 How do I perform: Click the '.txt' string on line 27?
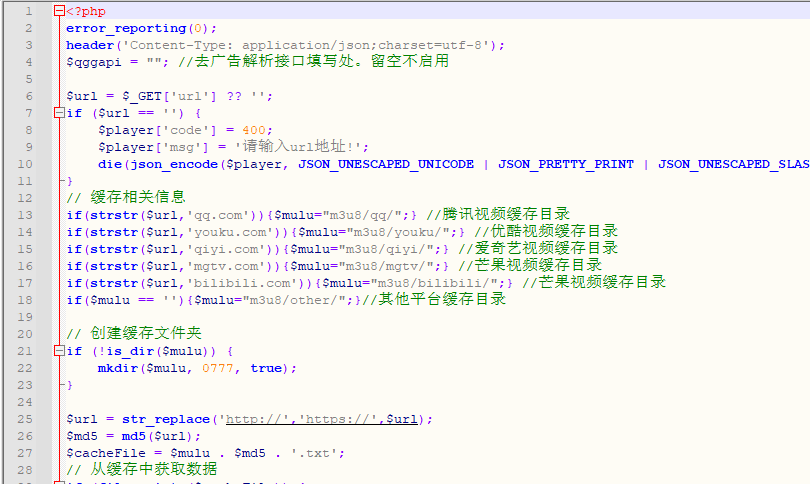click(x=314, y=454)
